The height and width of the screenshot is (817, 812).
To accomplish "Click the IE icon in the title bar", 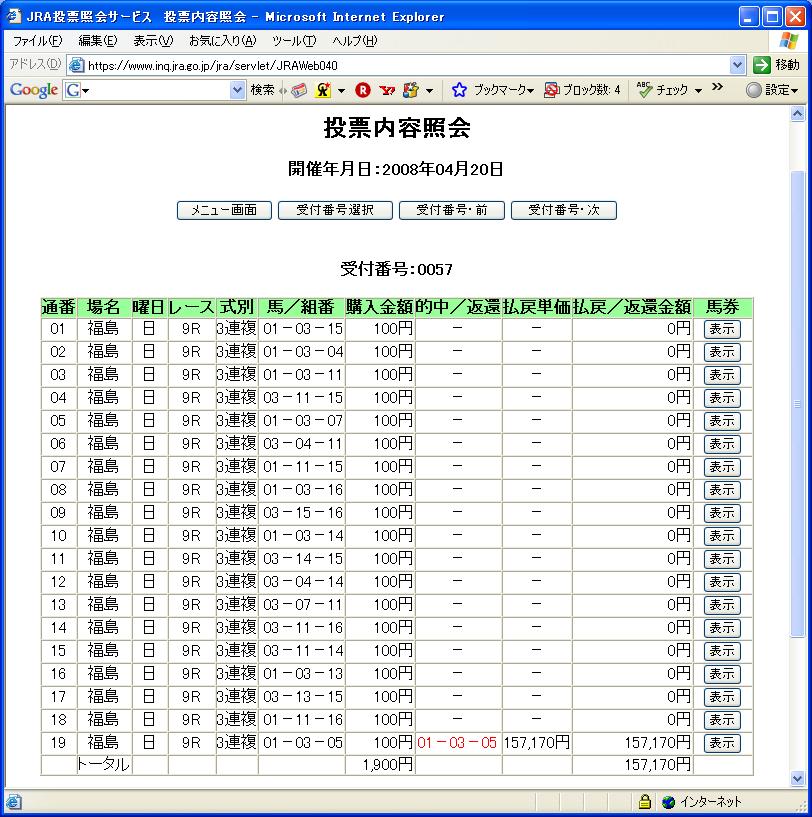I will click(14, 16).
